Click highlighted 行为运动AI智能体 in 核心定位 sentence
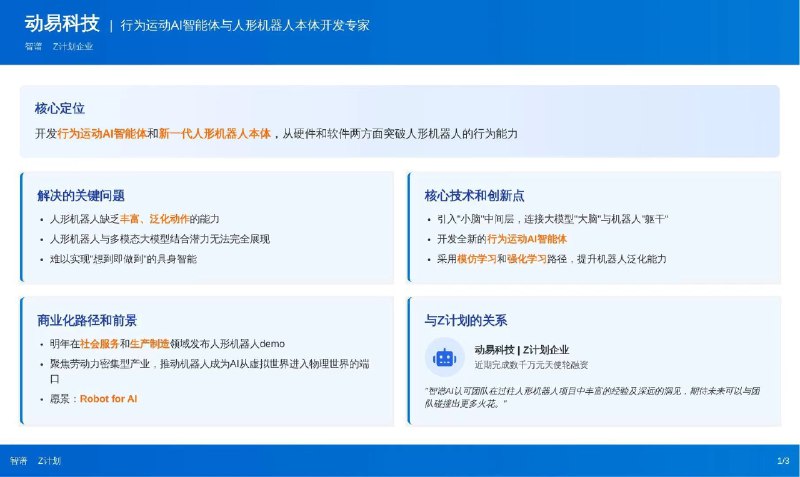Image resolution: width=800 pixels, height=477 pixels. coord(102,134)
